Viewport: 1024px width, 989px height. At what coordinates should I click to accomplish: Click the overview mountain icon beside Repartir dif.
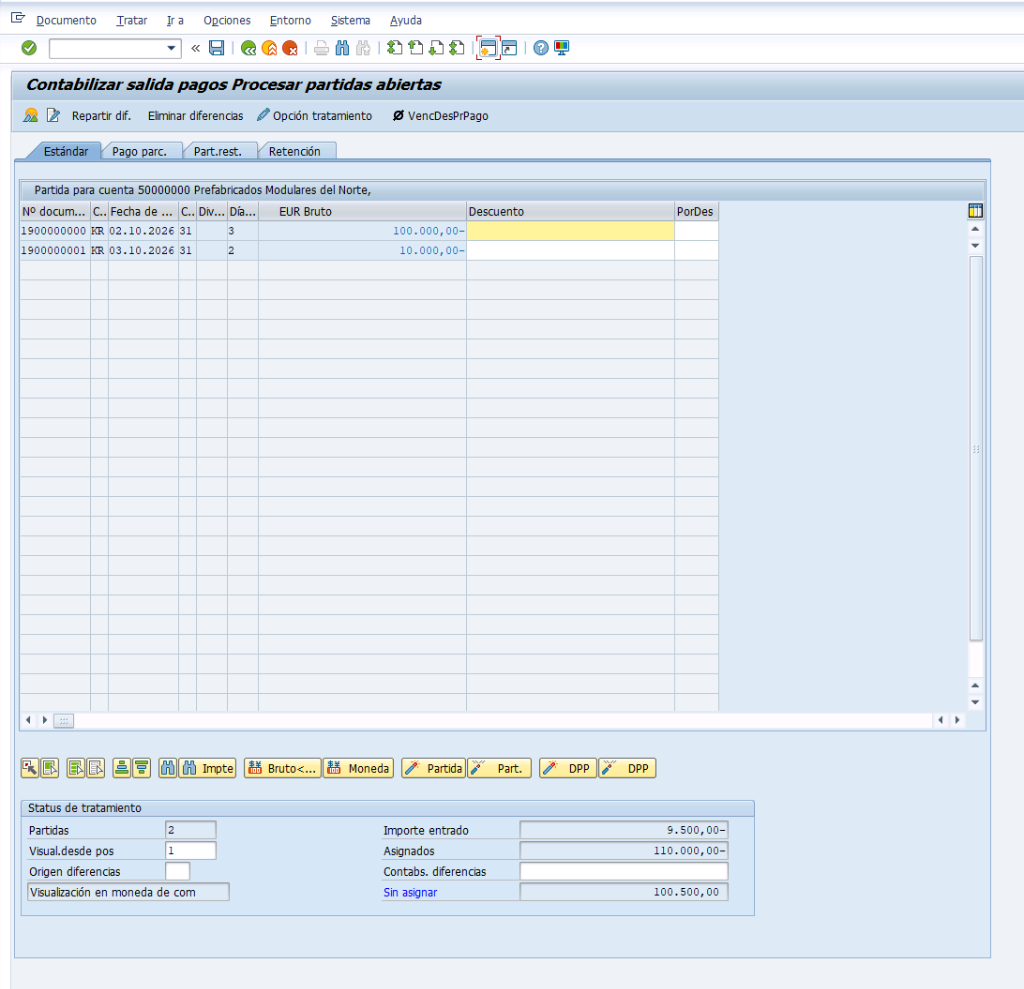coord(30,116)
